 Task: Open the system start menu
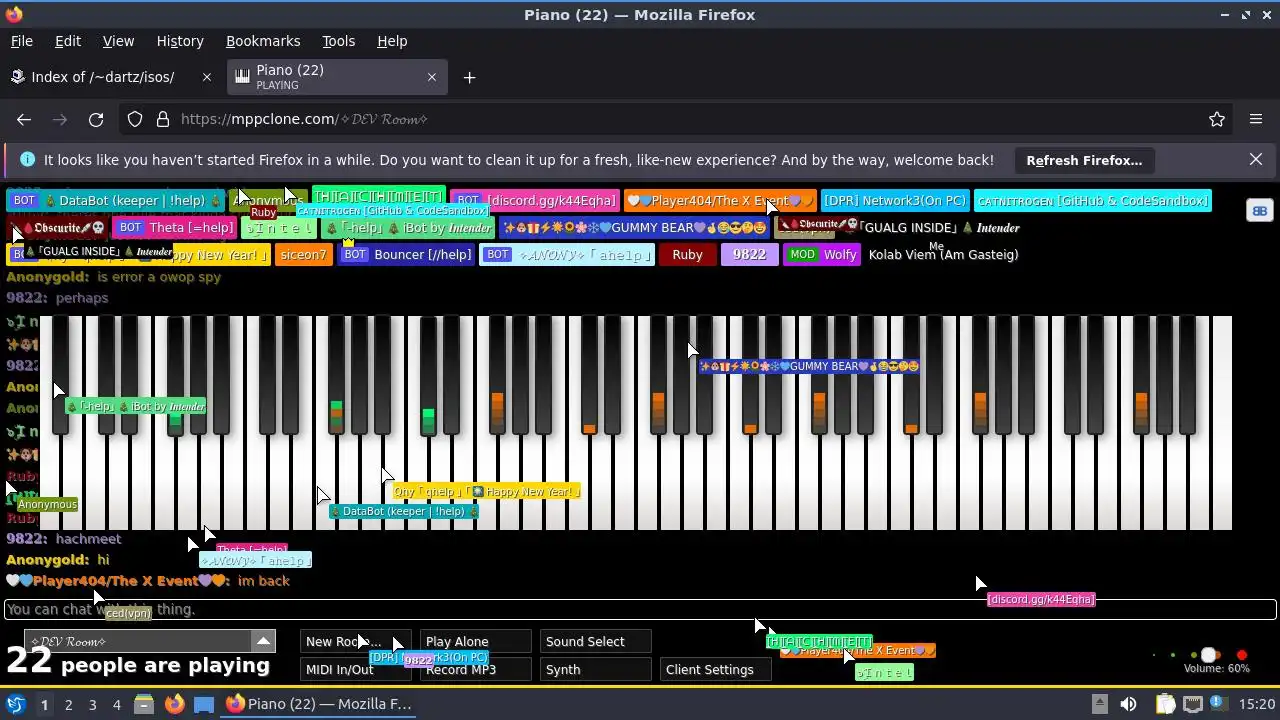tap(15, 704)
